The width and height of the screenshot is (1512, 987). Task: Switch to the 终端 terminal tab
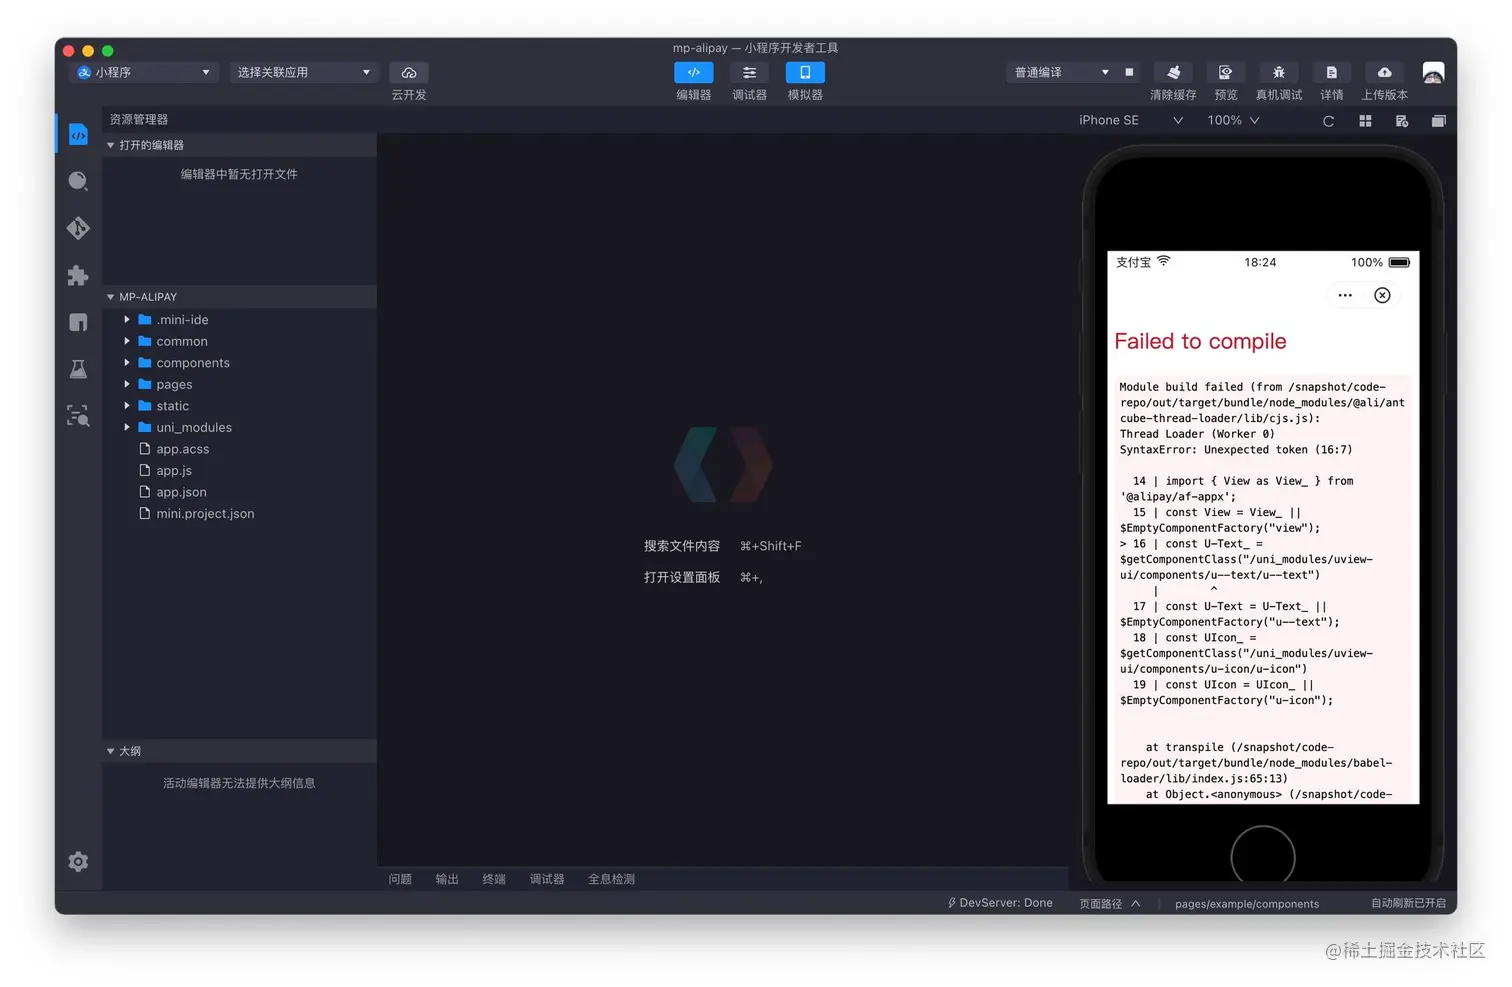[494, 879]
